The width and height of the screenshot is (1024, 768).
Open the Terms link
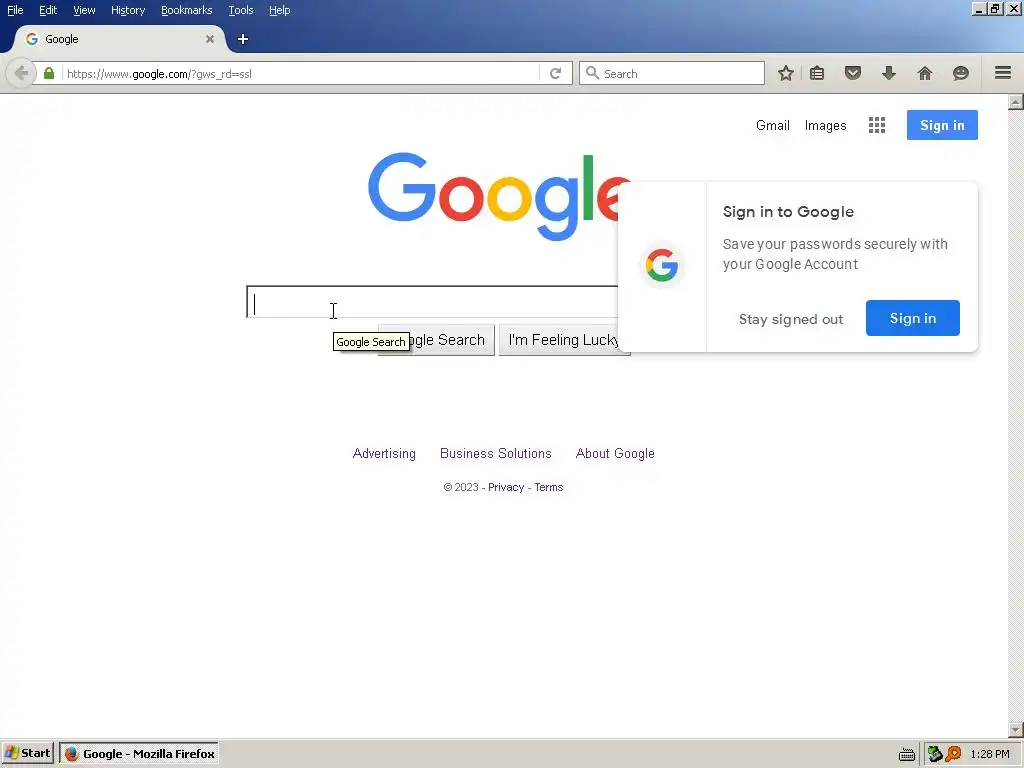[x=549, y=487]
